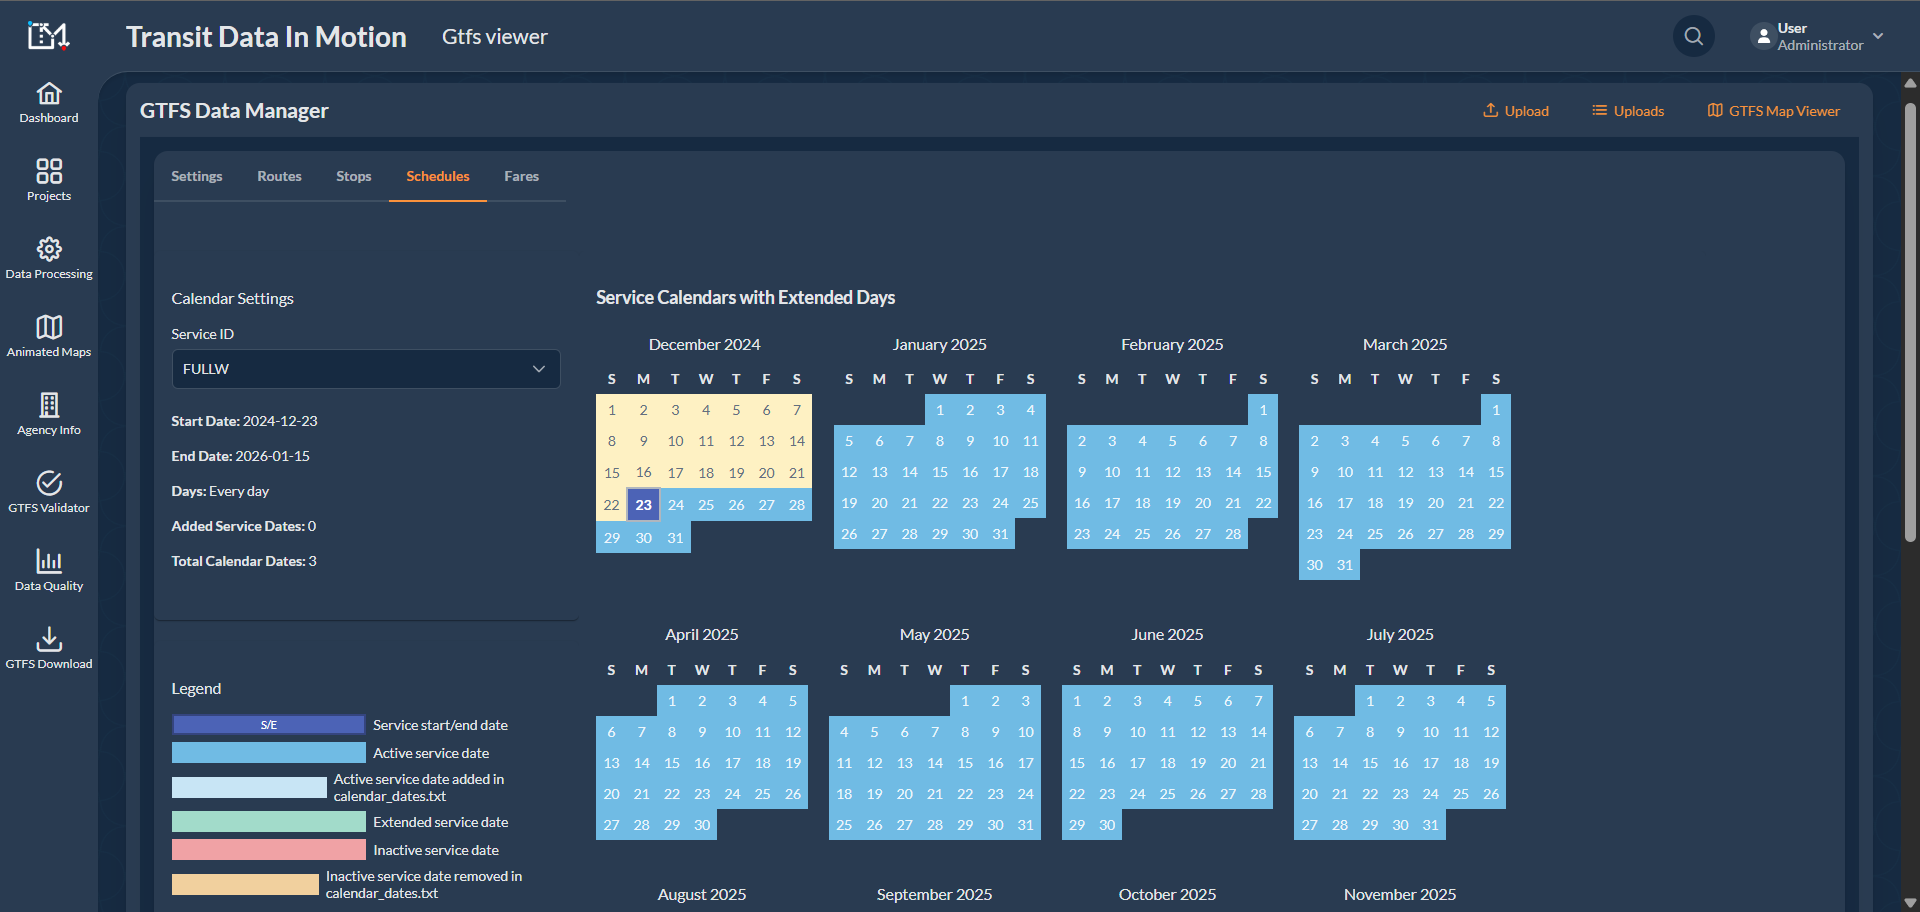Switch to the Routes tab
This screenshot has width=1920, height=912.
point(279,176)
